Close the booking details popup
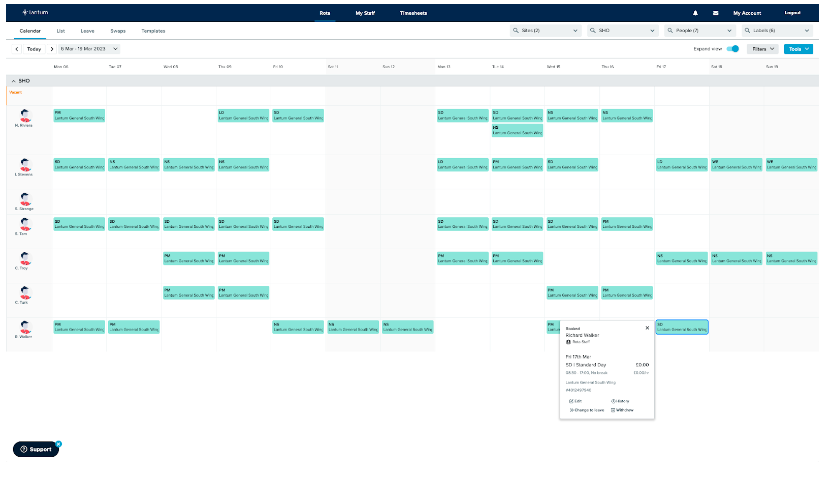The image size is (824, 477). point(647,328)
